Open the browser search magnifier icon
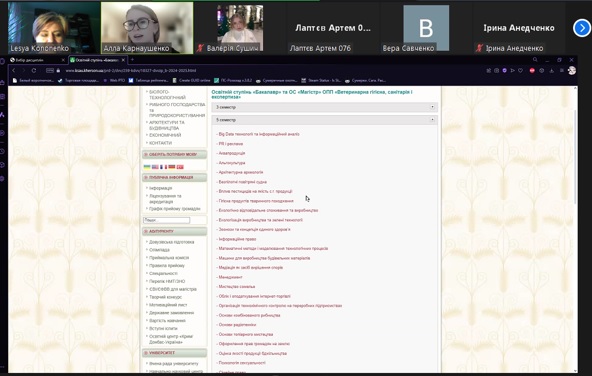 pos(535,60)
